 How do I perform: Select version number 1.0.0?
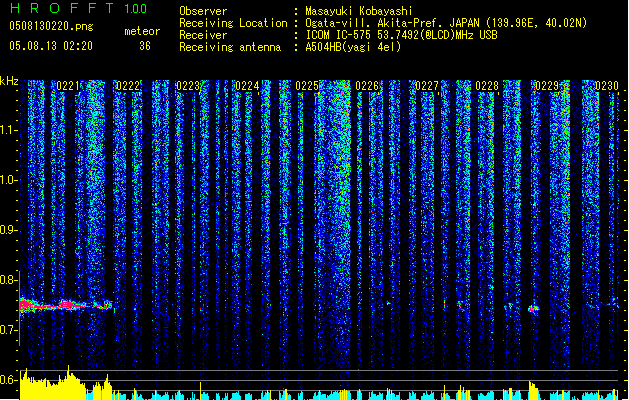135,8
